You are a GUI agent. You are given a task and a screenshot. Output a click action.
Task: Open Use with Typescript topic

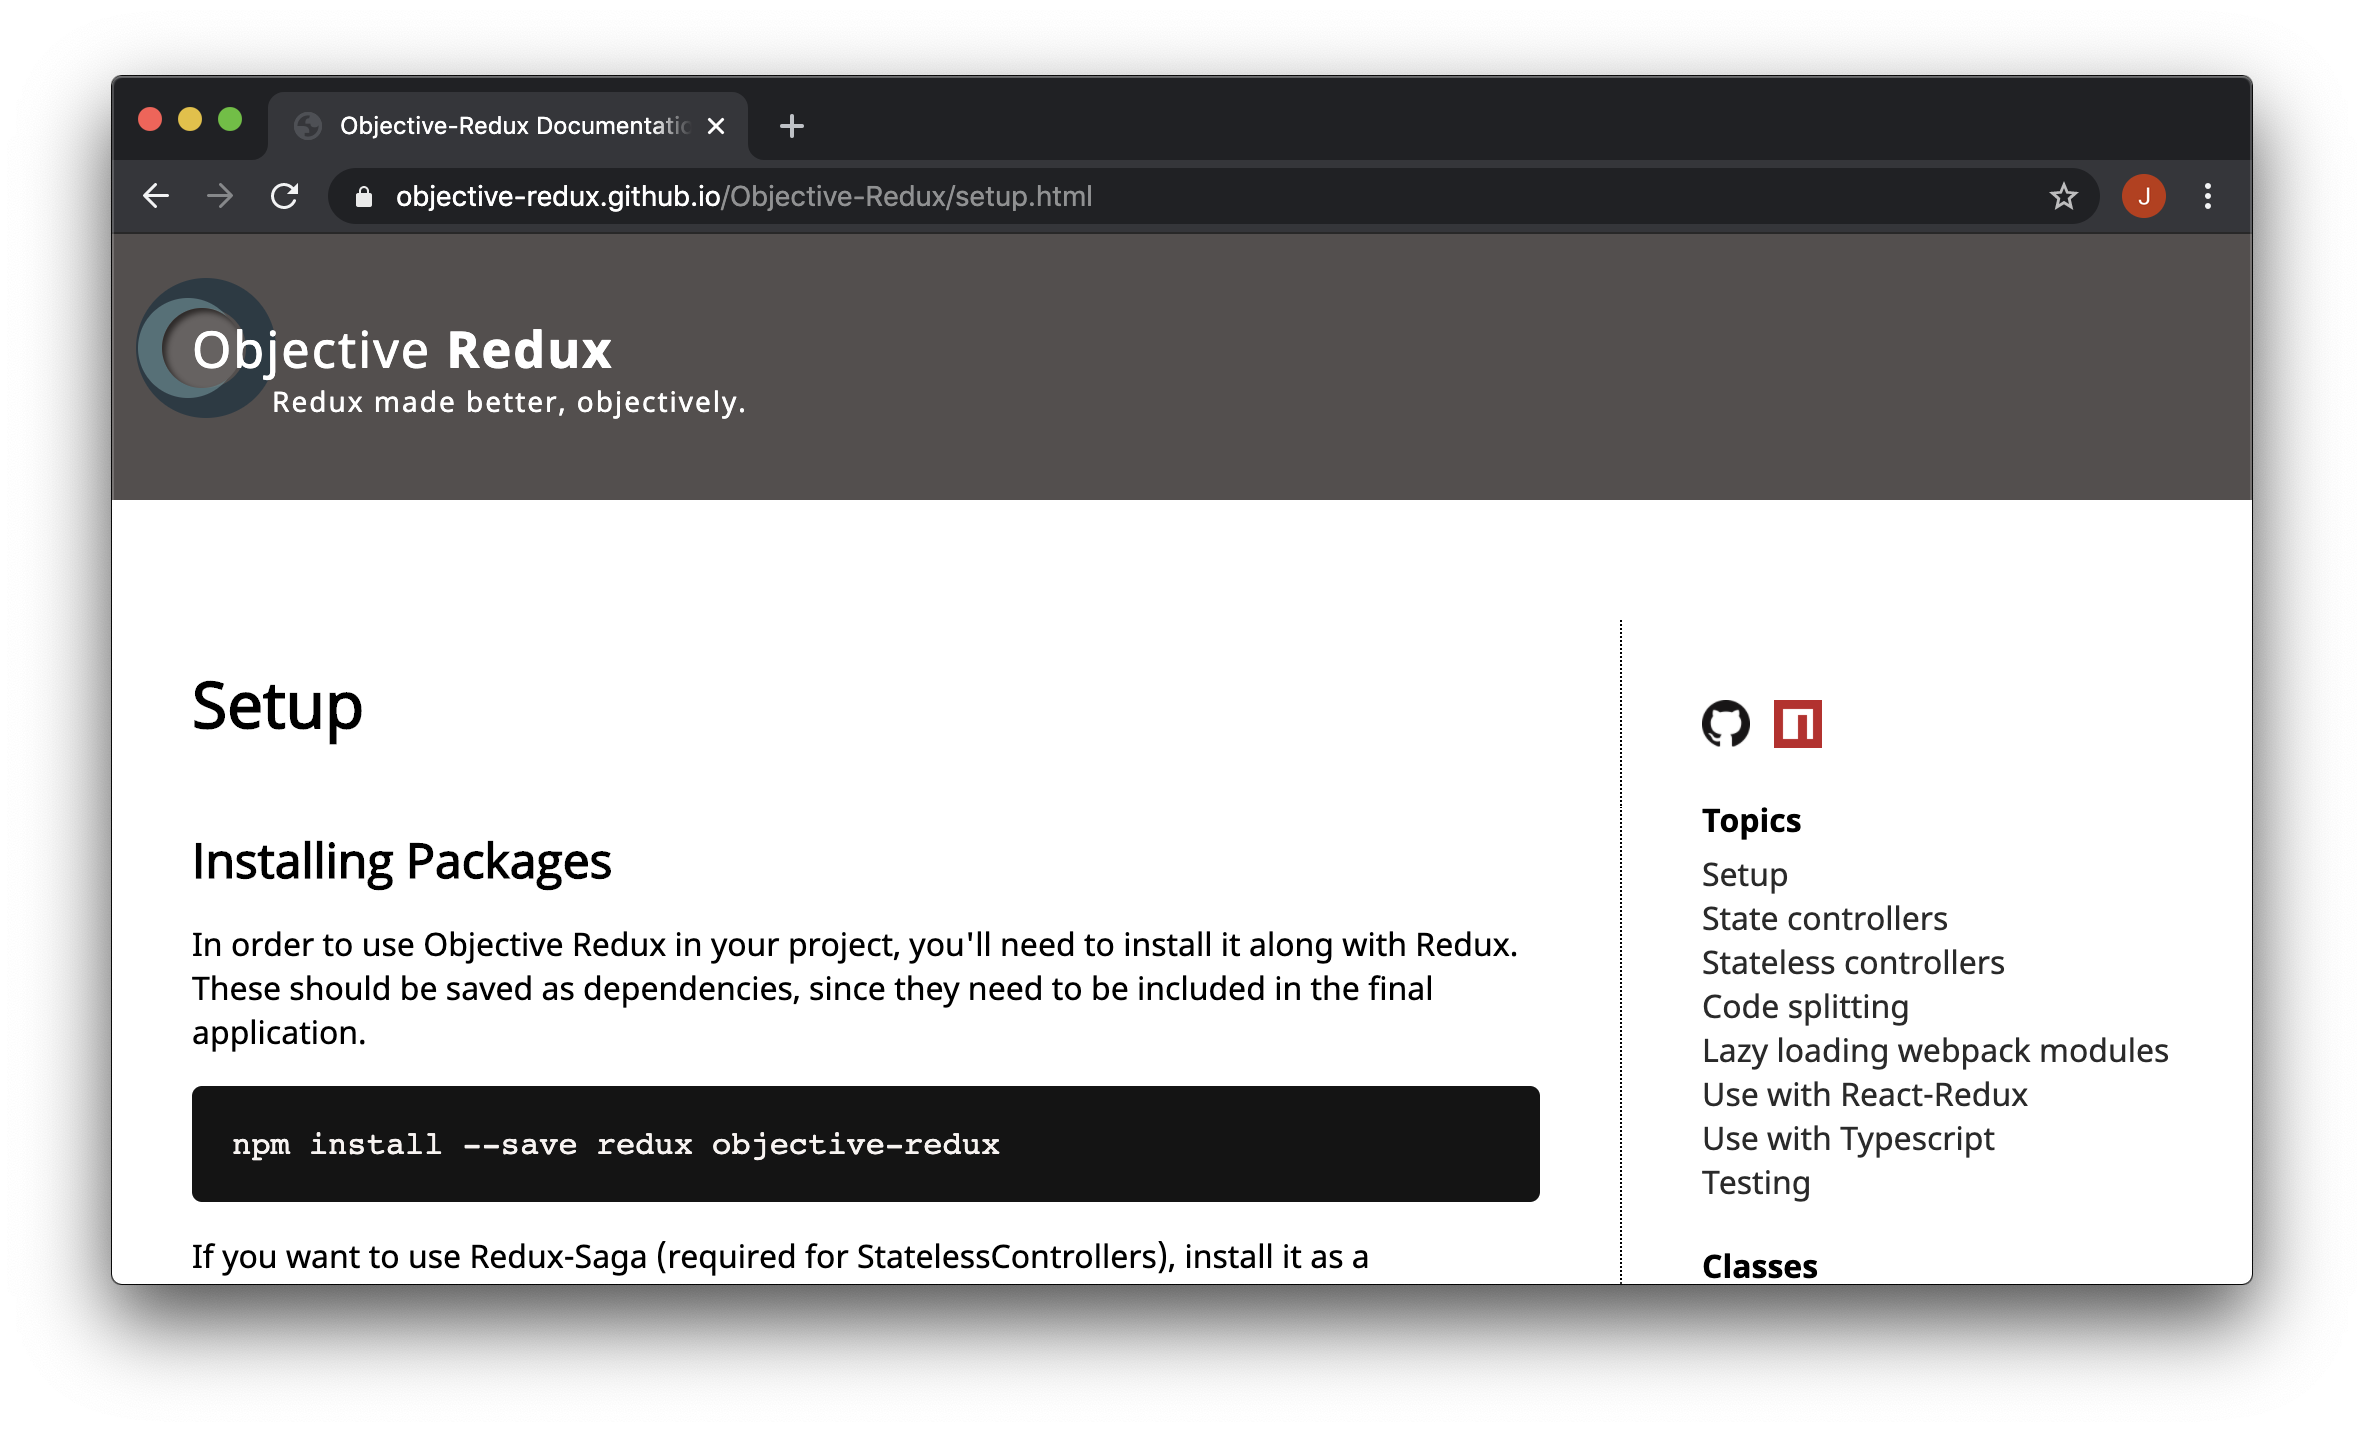pyautogui.click(x=1847, y=1138)
